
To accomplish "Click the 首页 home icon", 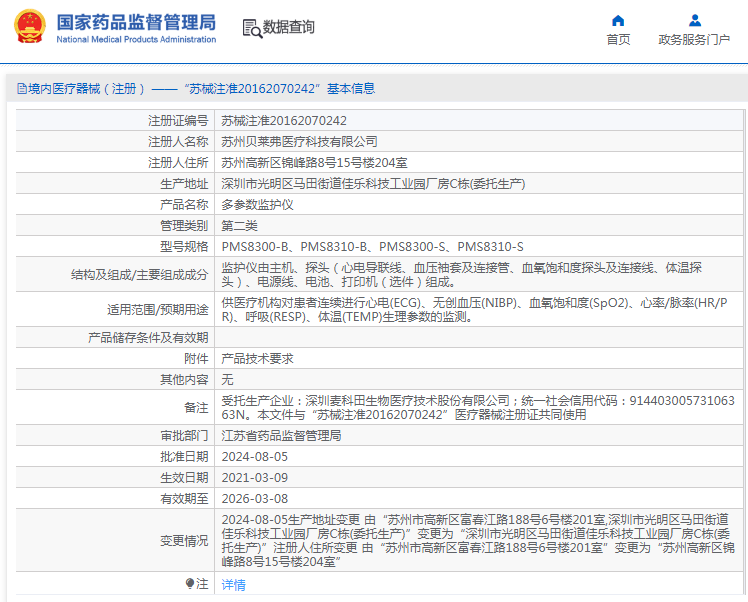I will click(618, 21).
